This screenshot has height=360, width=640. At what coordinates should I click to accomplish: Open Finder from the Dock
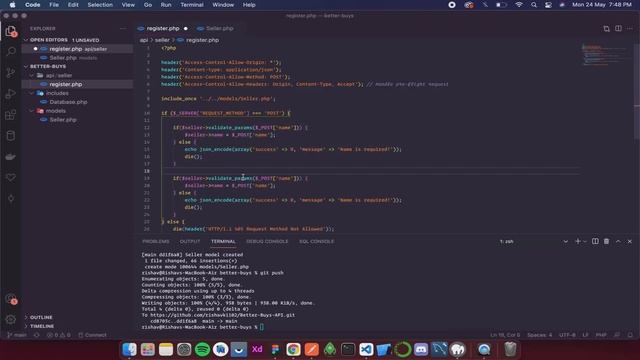(x=129, y=349)
